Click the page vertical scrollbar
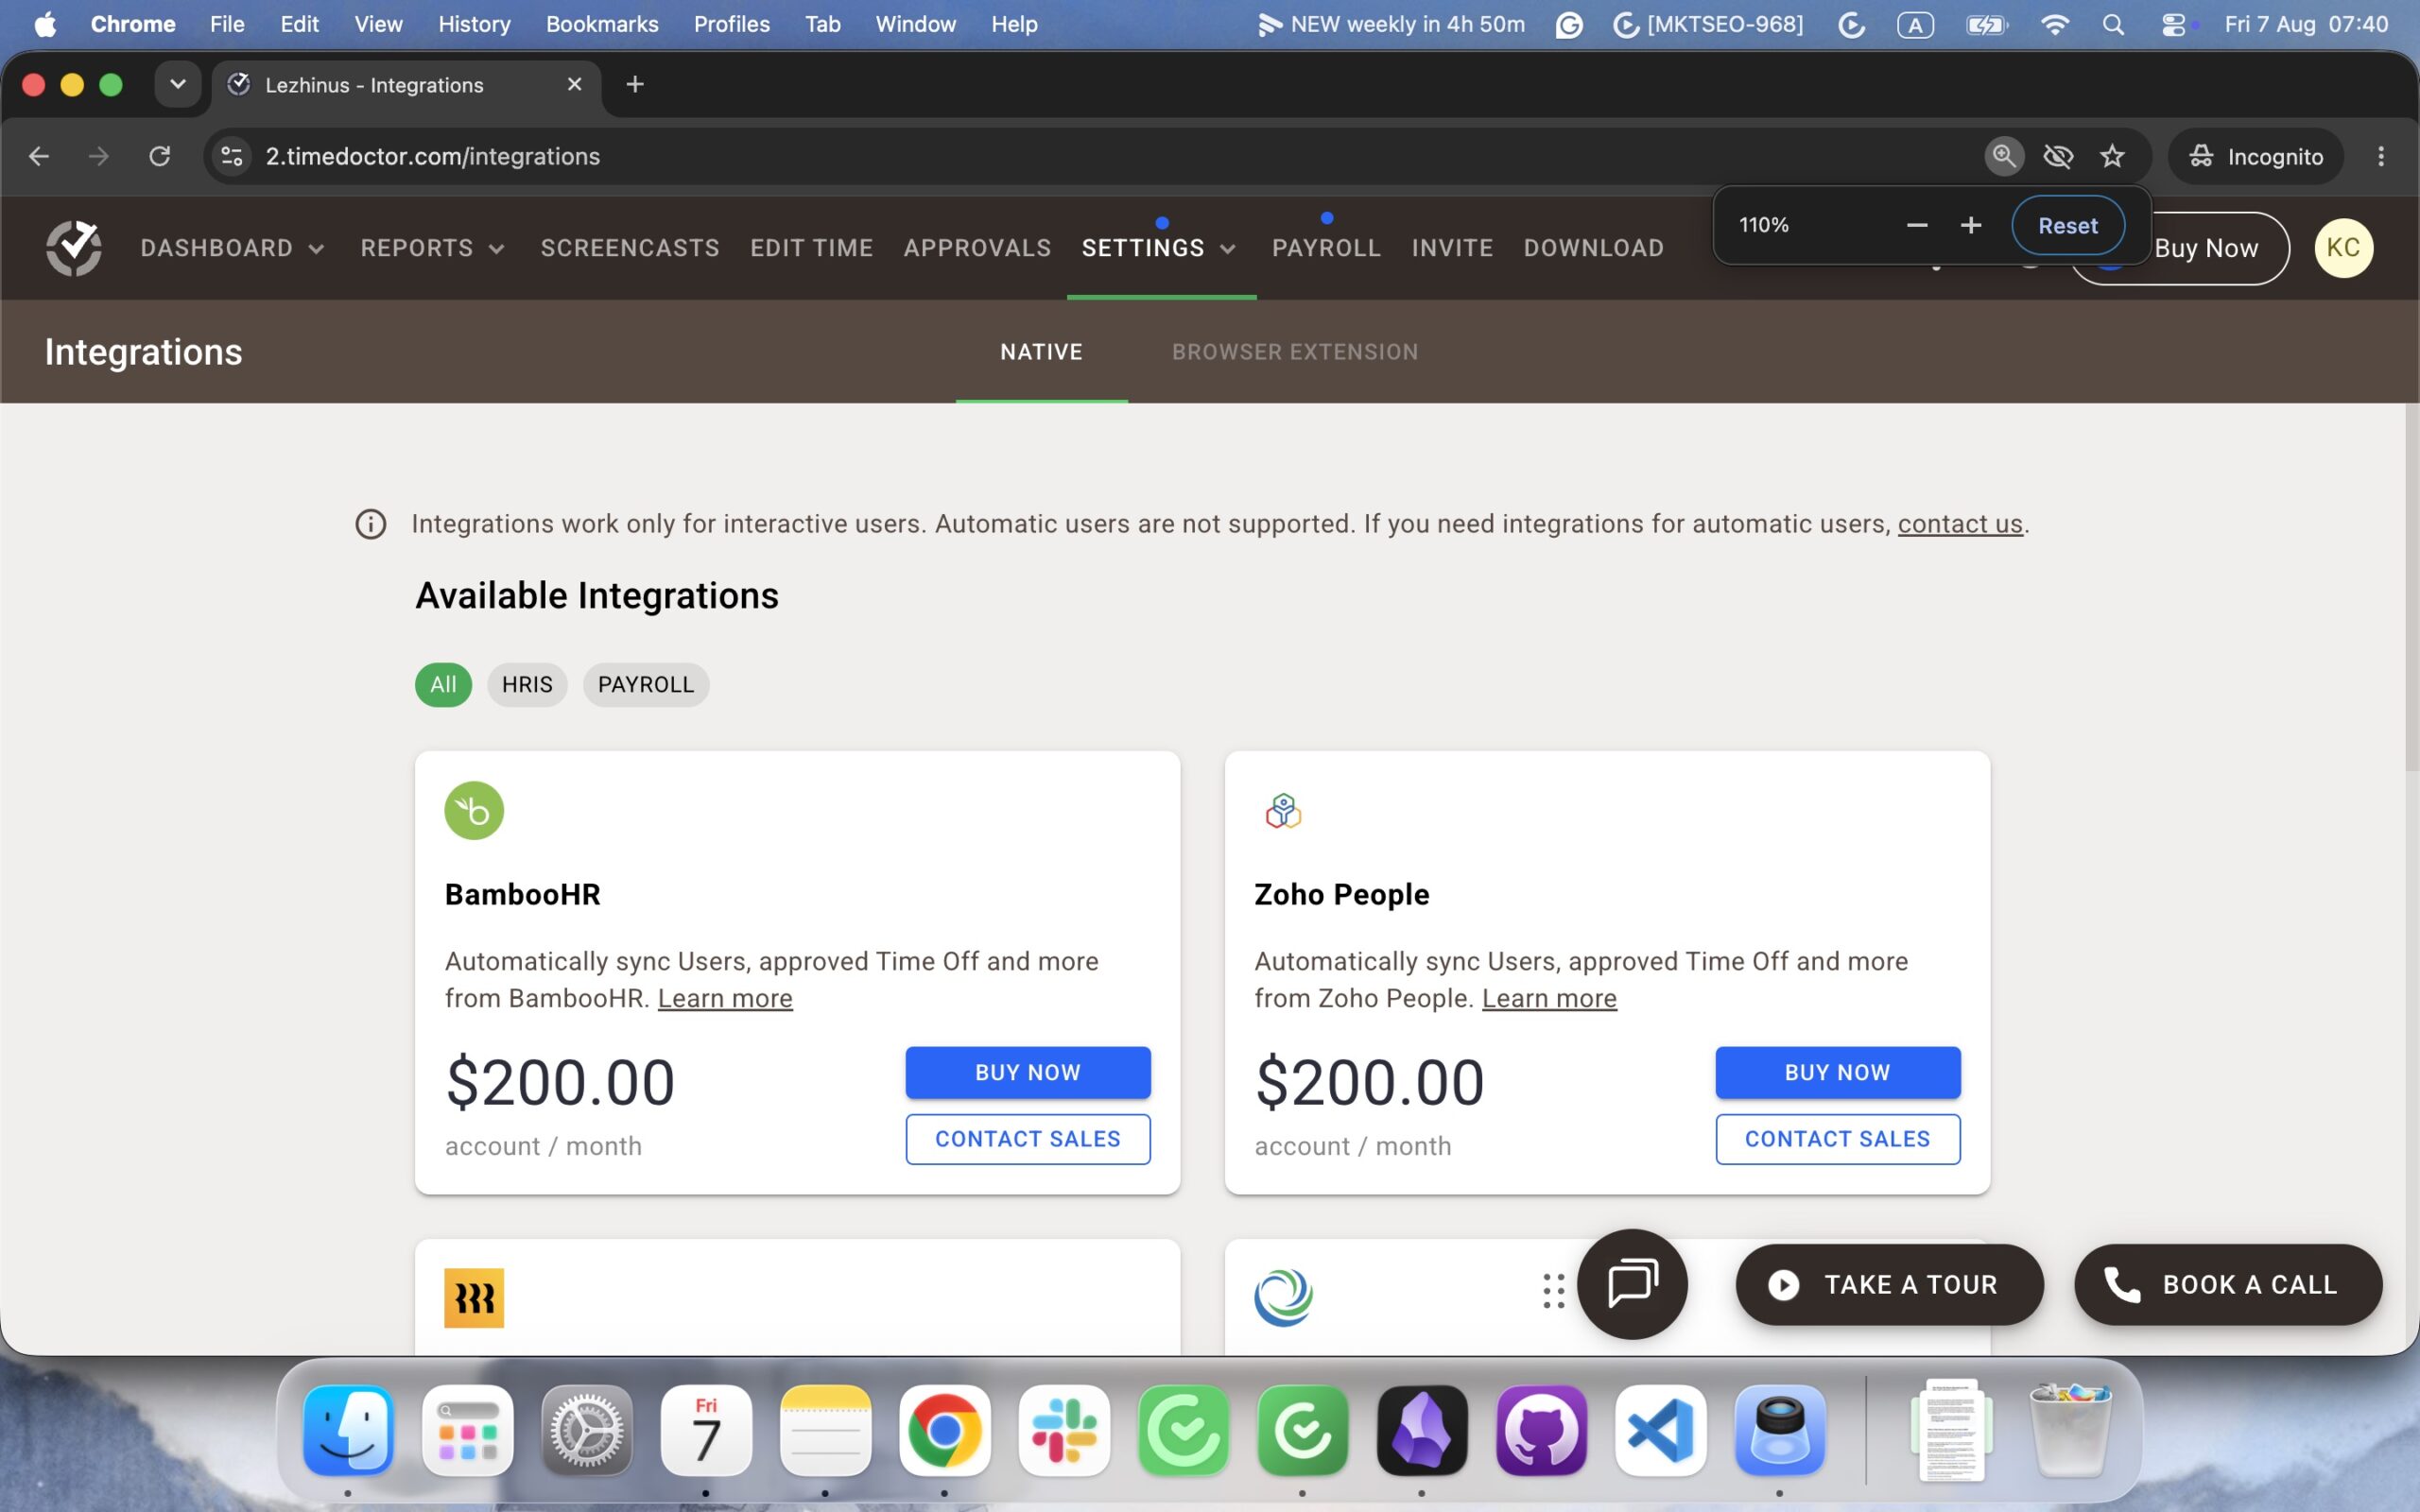Viewport: 2420px width, 1512px height. point(2411,588)
